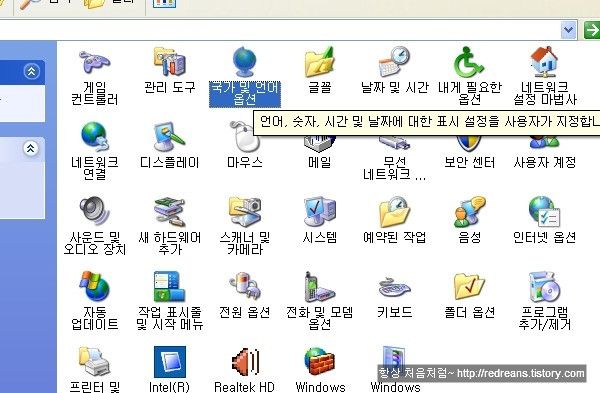Open 디스플레이 settings icon
Viewport: 600px width, 393px height.
(x=170, y=136)
